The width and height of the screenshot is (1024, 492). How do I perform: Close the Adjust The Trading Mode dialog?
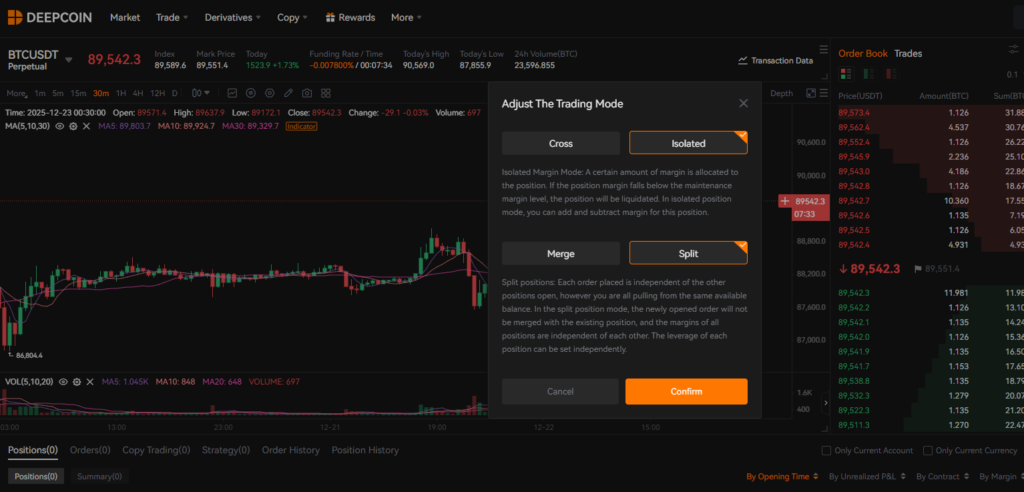pos(743,103)
